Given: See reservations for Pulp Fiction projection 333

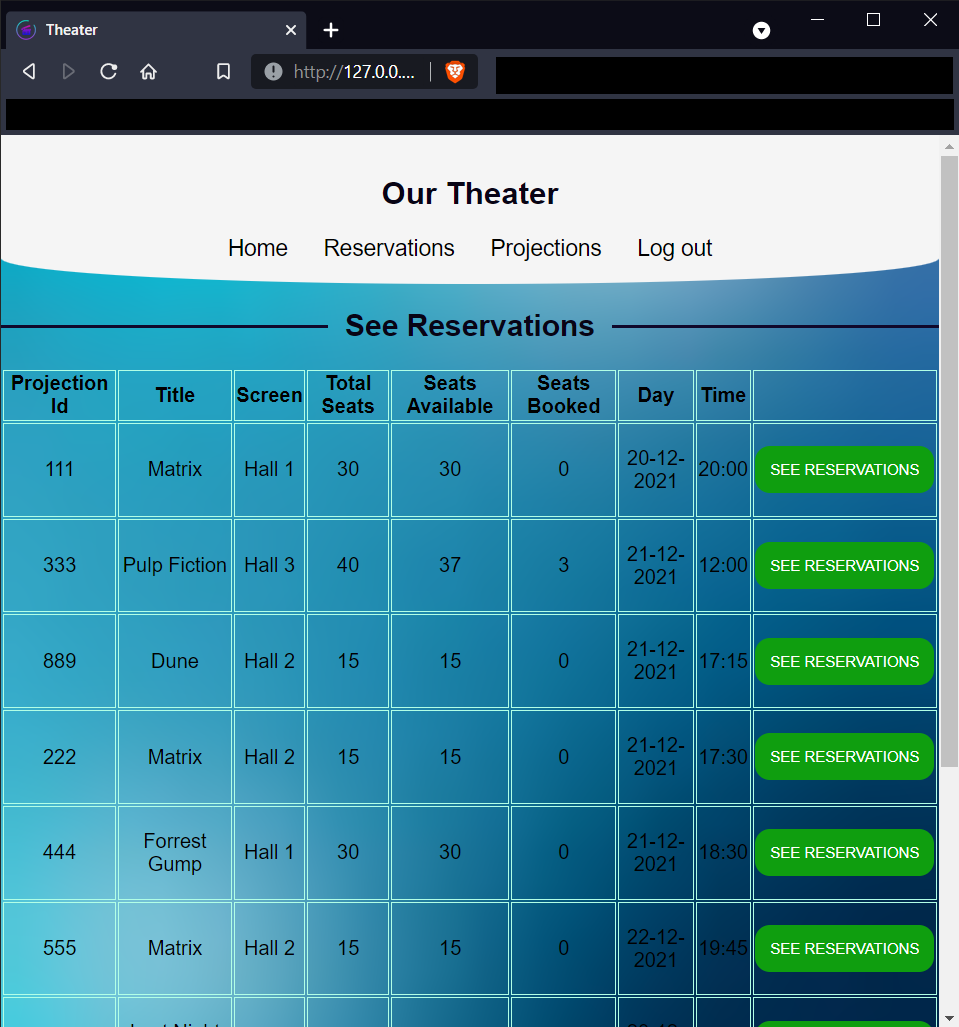Looking at the screenshot, I should coord(844,565).
